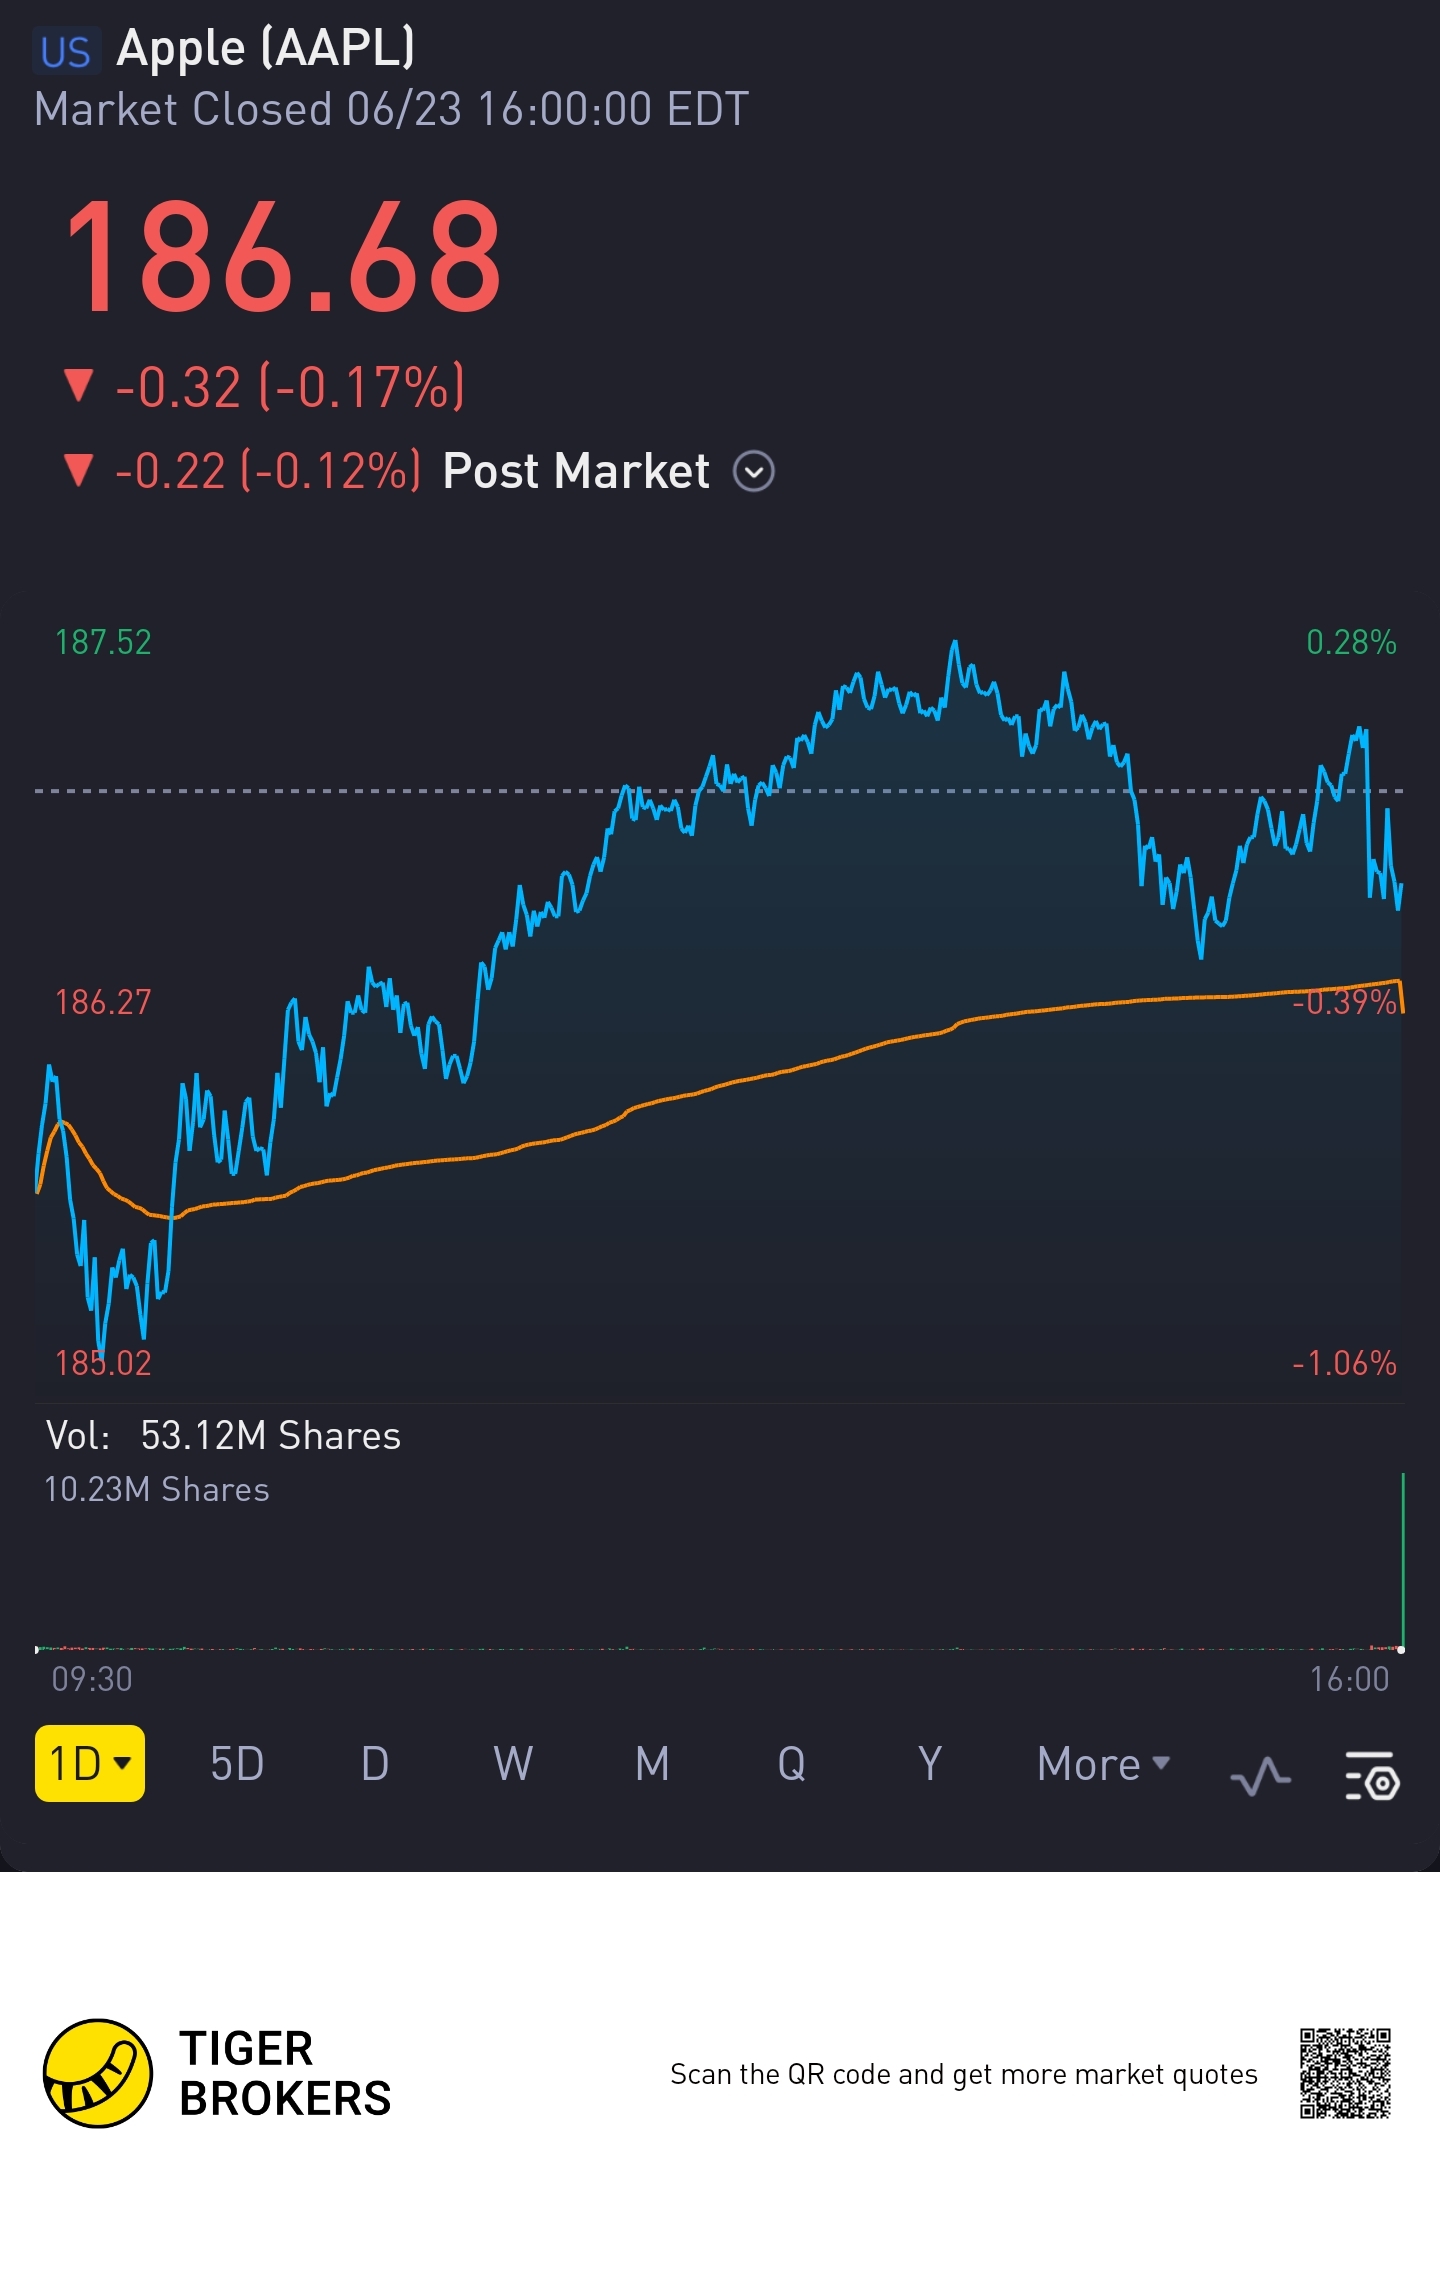The height and width of the screenshot is (2275, 1440).
Task: Tap the US market badge
Action: click(66, 52)
